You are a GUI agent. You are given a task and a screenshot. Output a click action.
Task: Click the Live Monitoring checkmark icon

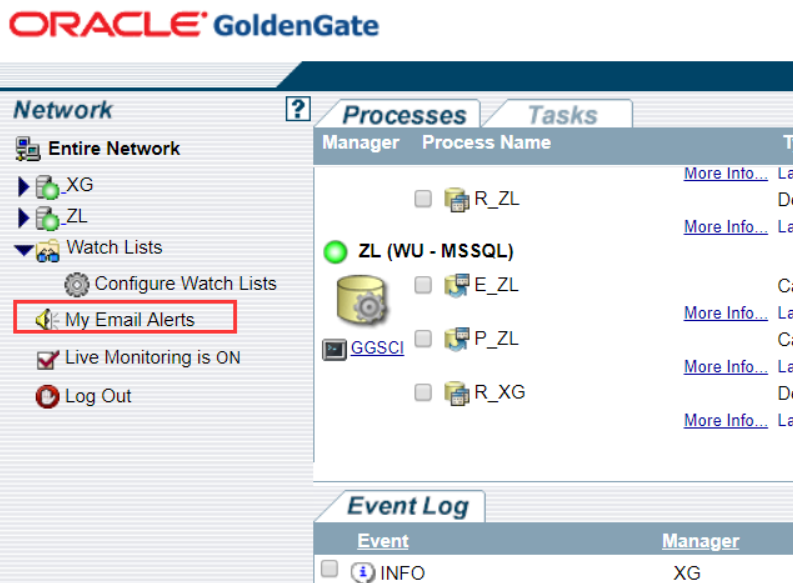click(x=48, y=358)
